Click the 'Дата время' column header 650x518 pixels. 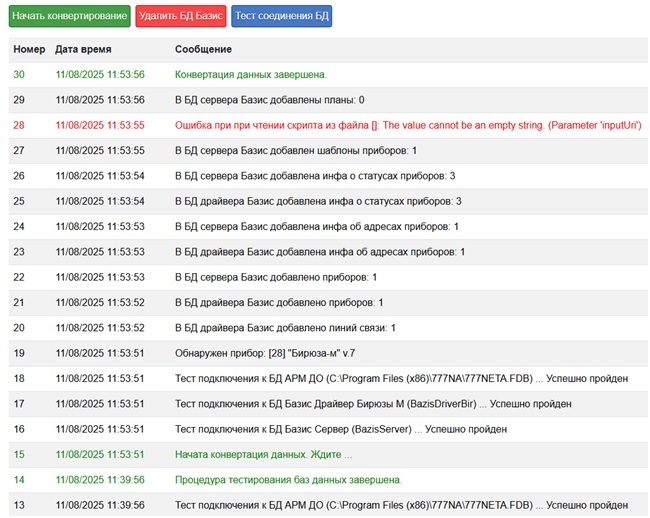pos(83,49)
